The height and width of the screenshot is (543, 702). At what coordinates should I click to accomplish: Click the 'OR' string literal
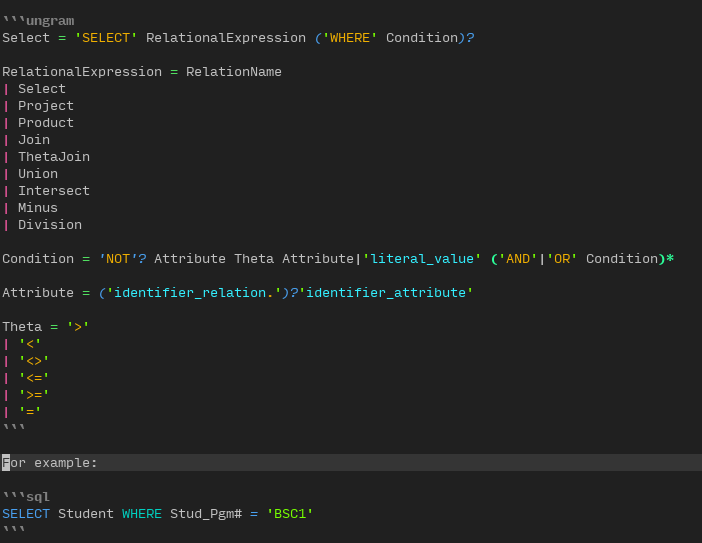562,259
